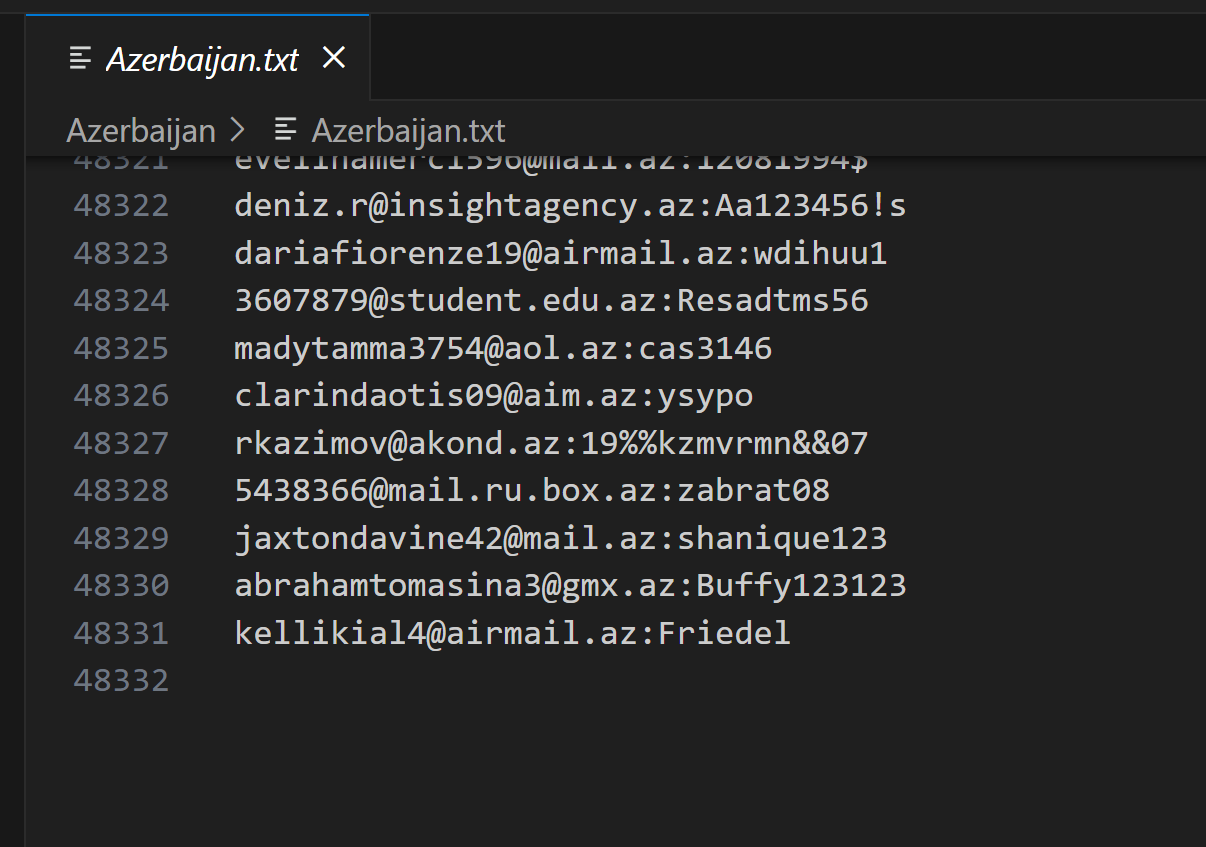Click the last line number 48332
This screenshot has height=847, width=1206.
[121, 681]
